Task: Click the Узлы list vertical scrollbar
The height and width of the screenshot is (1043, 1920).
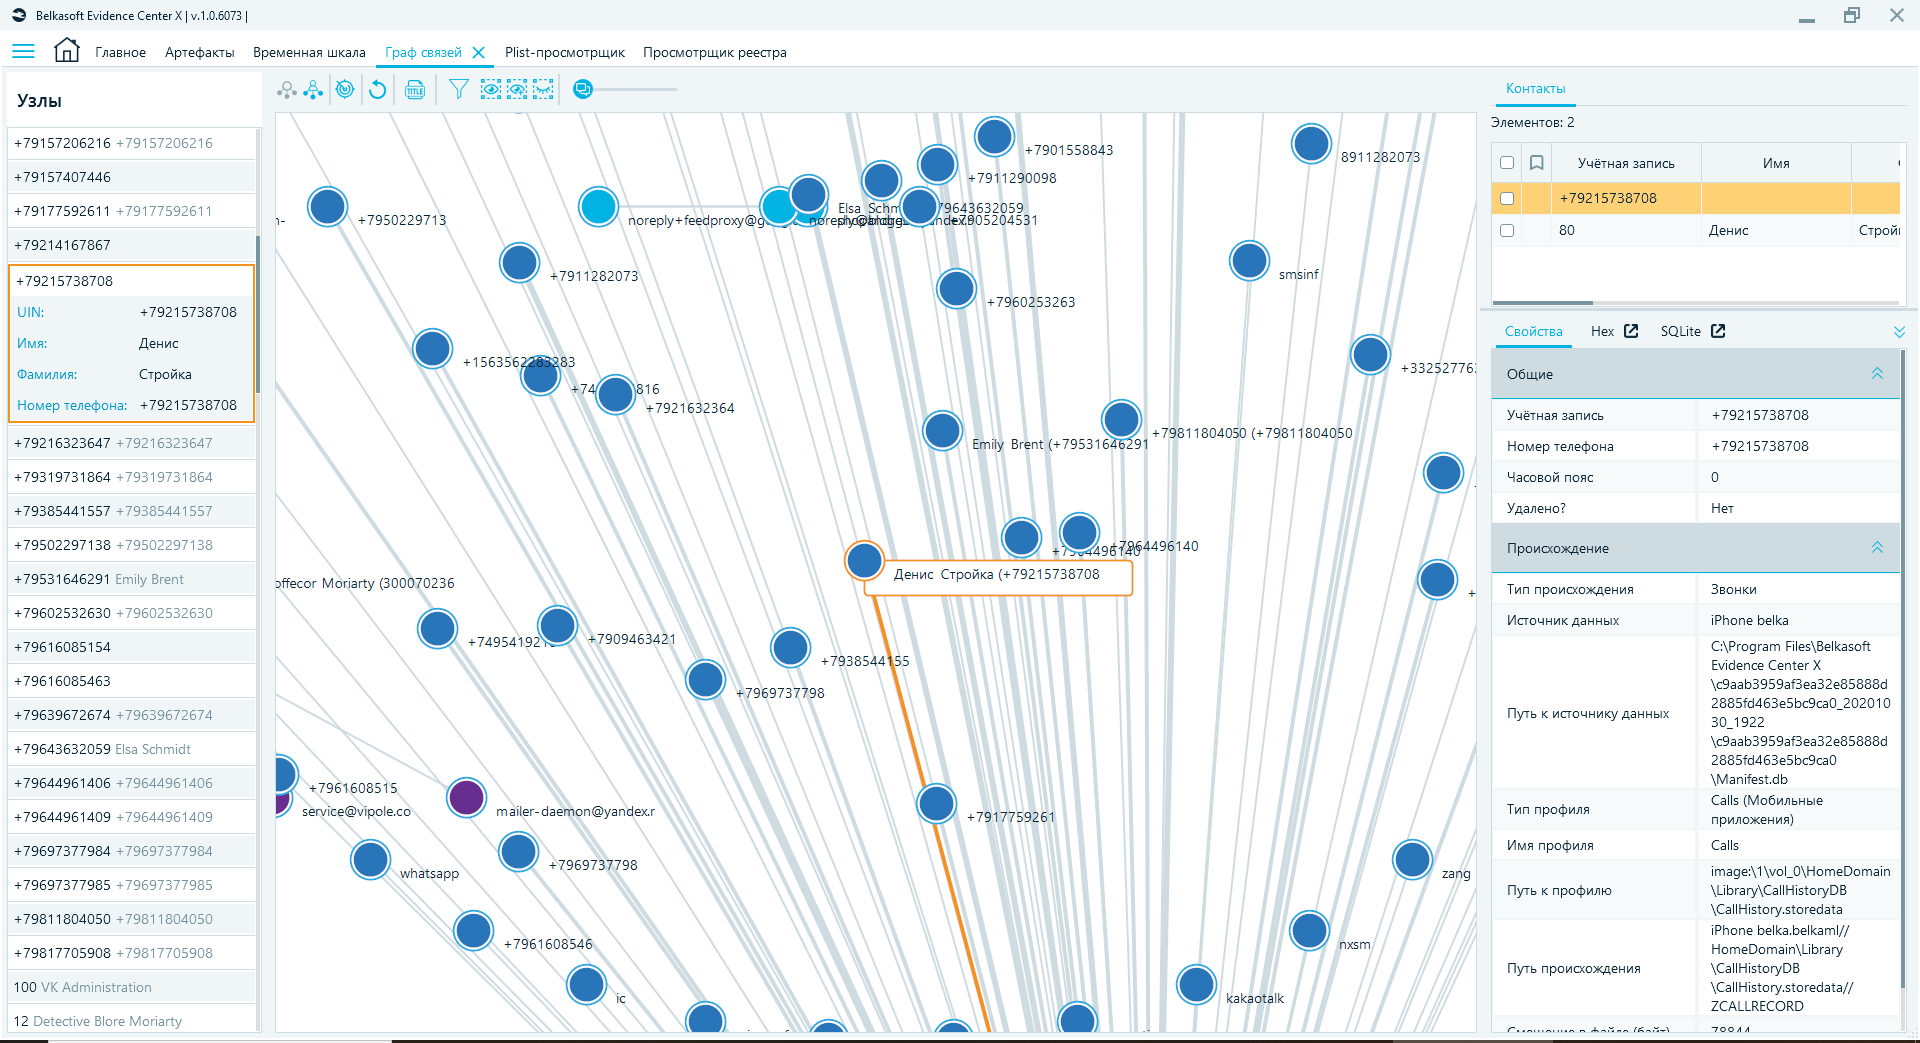Action: point(258,315)
